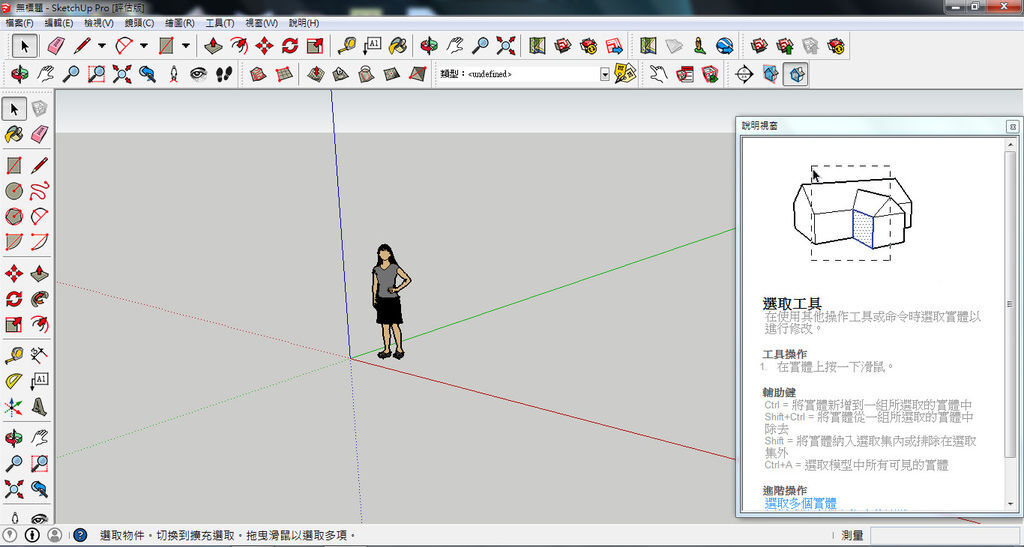Click the classifier paint-tags icon
Viewport: 1024px width, 547px height.
625,73
